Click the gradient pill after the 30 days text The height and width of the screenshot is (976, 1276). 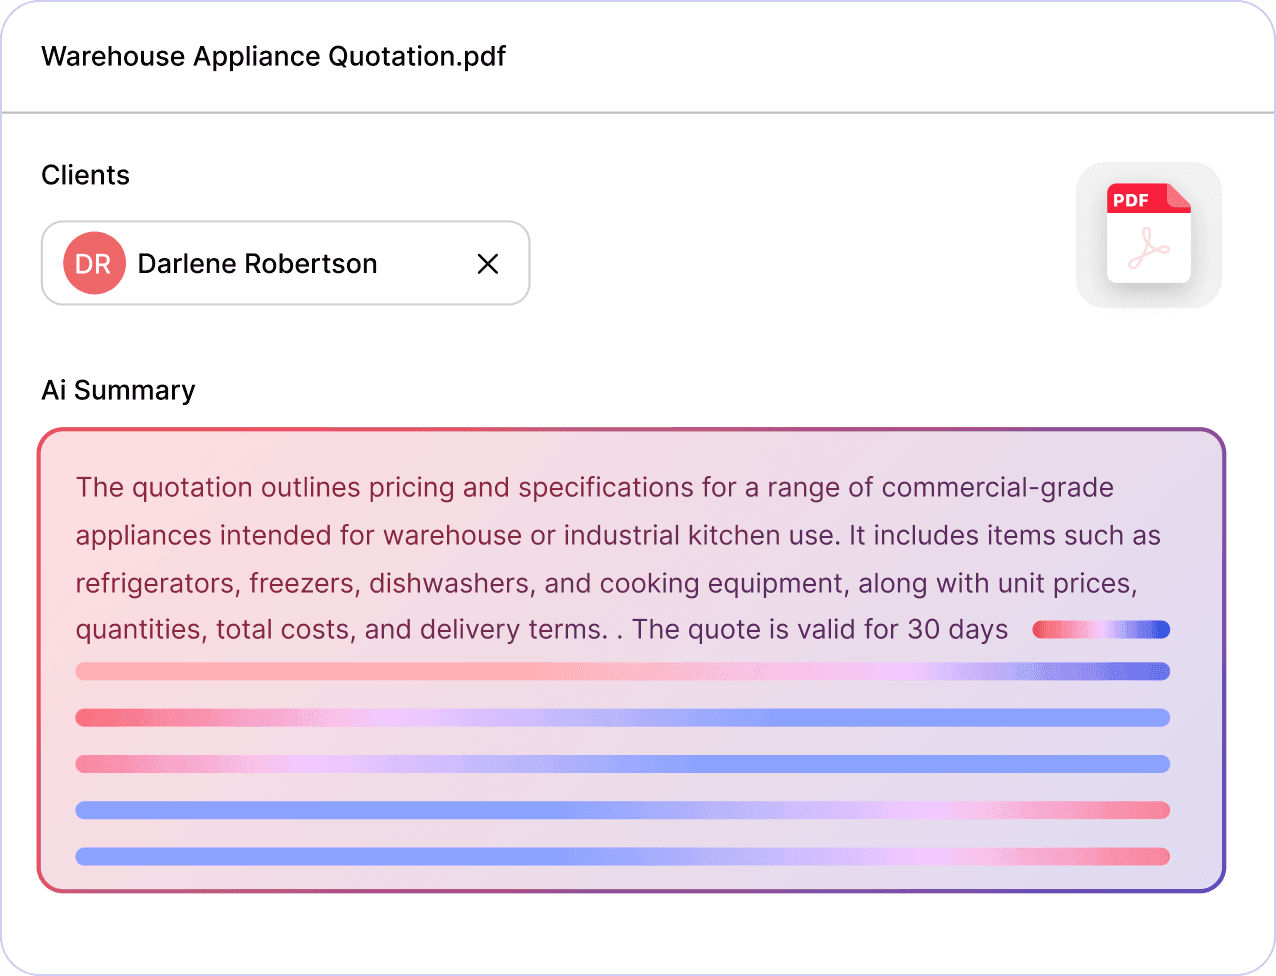pos(1101,629)
